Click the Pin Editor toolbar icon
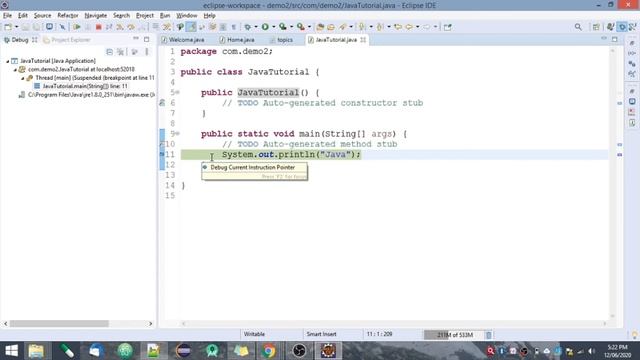The image size is (640, 360). (x=448, y=27)
